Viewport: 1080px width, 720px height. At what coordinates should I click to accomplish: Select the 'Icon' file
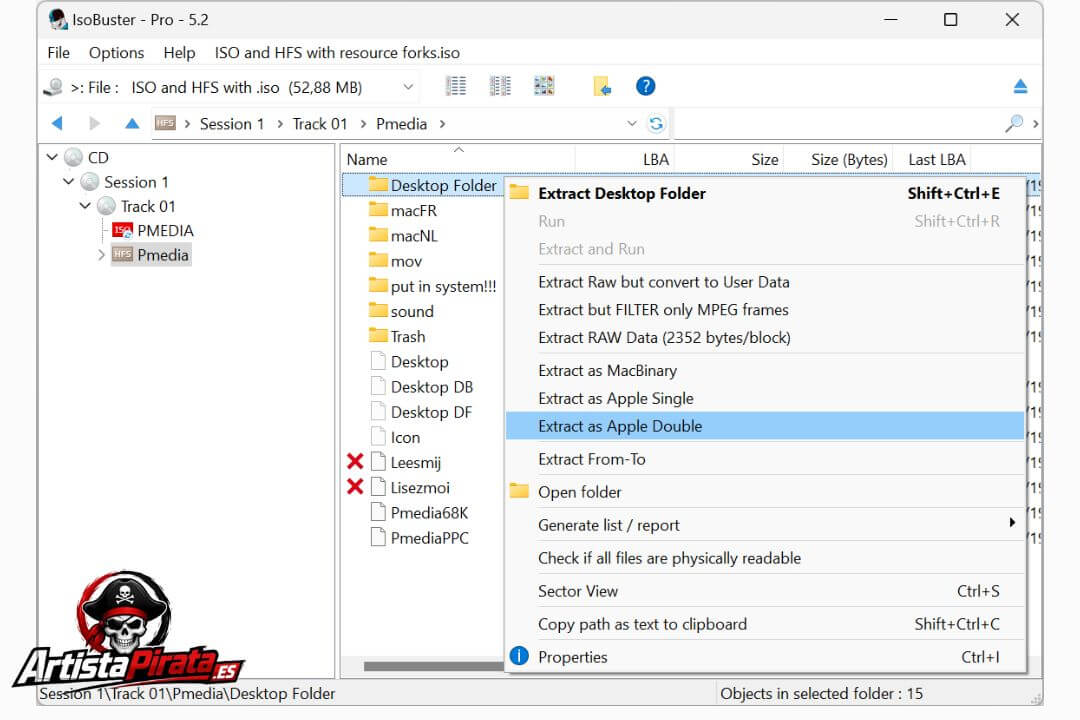(x=395, y=437)
